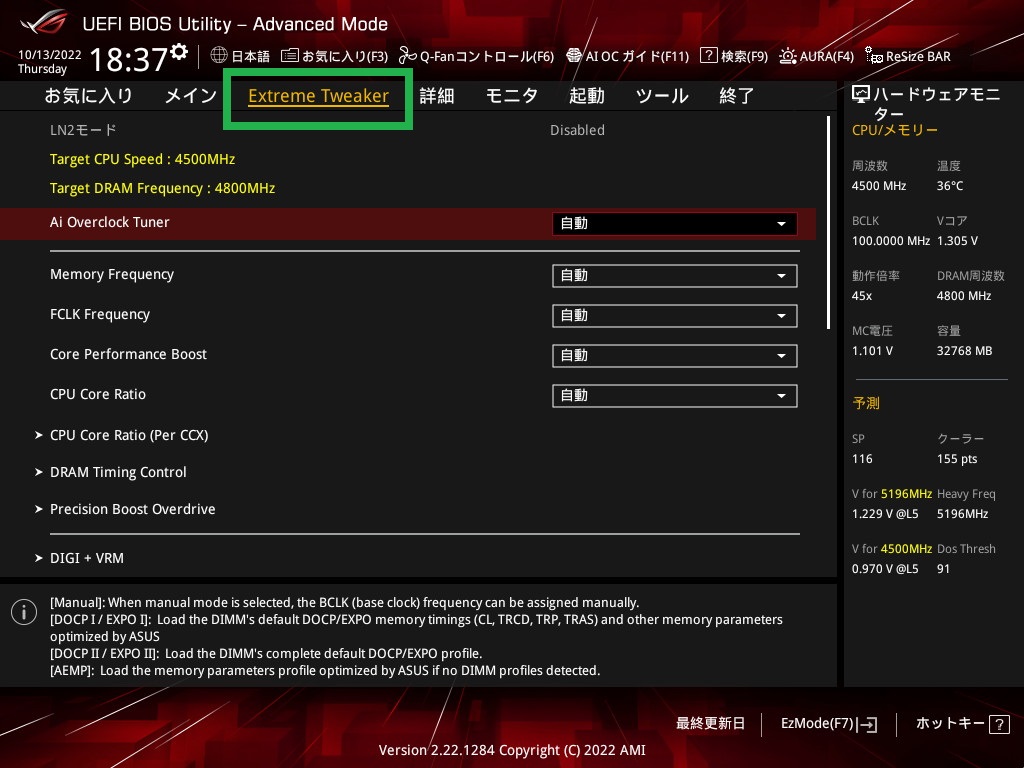
Task: Click the 1.305 V Vコア value
Action: 957,241
